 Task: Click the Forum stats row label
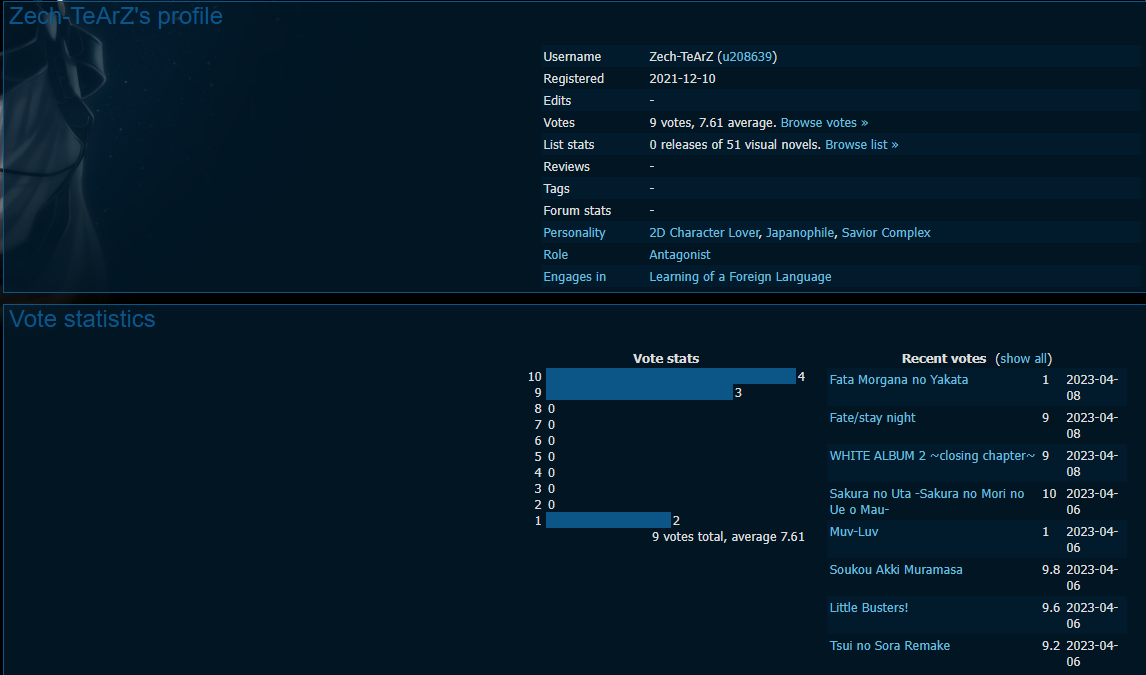577,210
